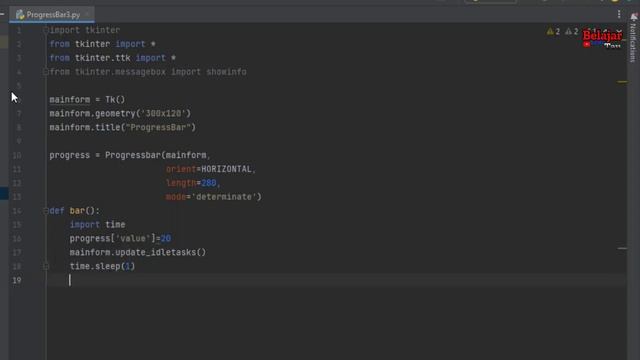Jump to lower warning stripe mark in scrollbar

(x=622, y=248)
